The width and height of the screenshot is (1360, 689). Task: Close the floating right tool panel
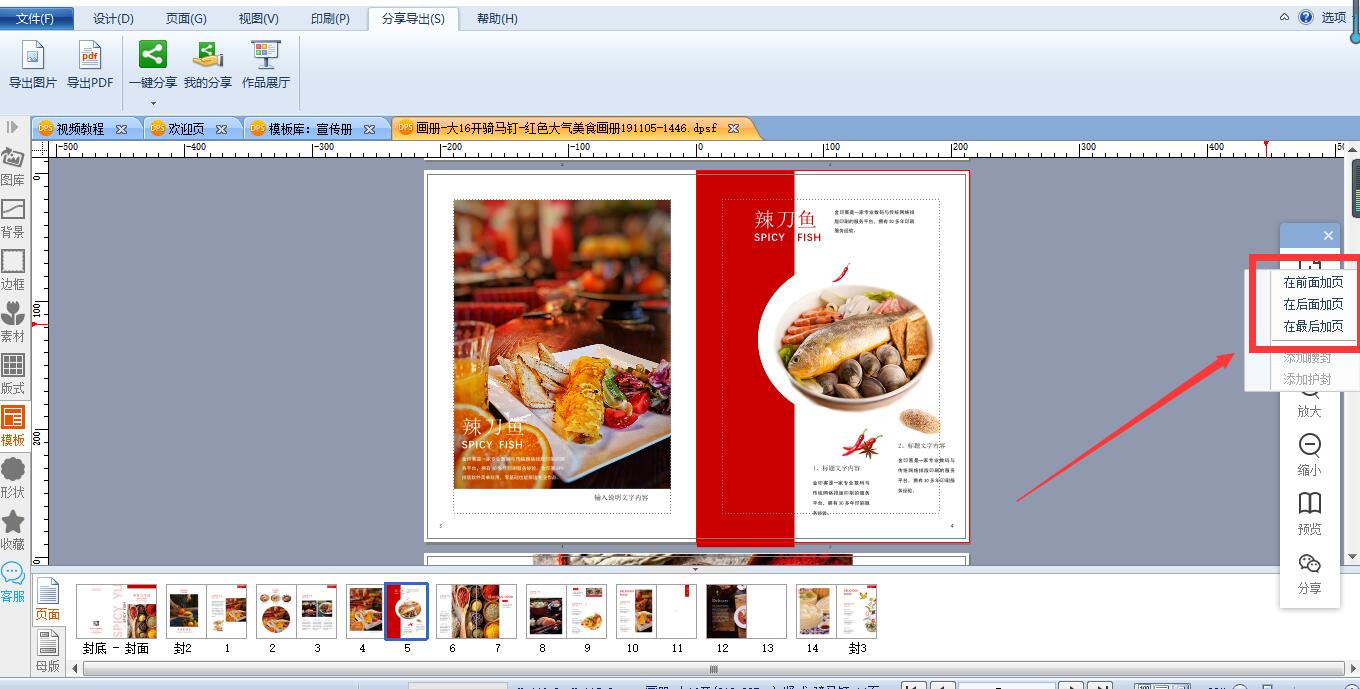[1328, 235]
